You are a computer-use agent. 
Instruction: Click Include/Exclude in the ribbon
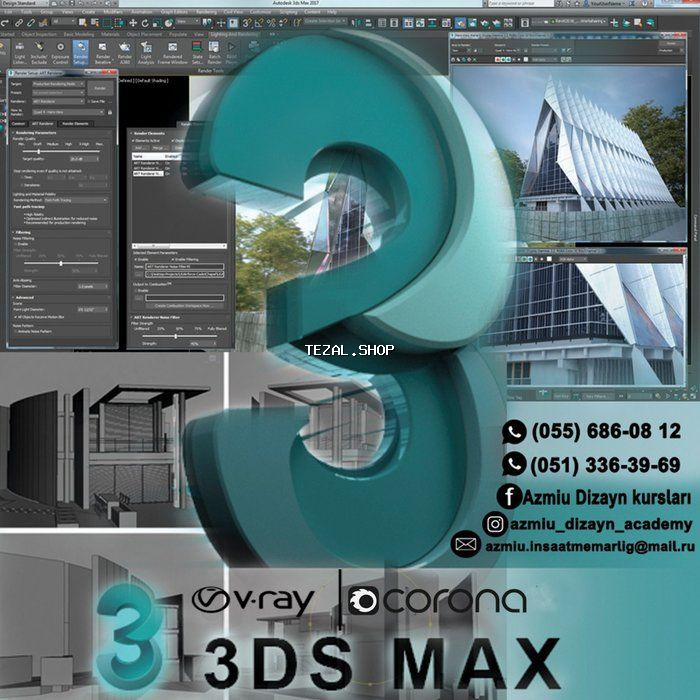39,53
